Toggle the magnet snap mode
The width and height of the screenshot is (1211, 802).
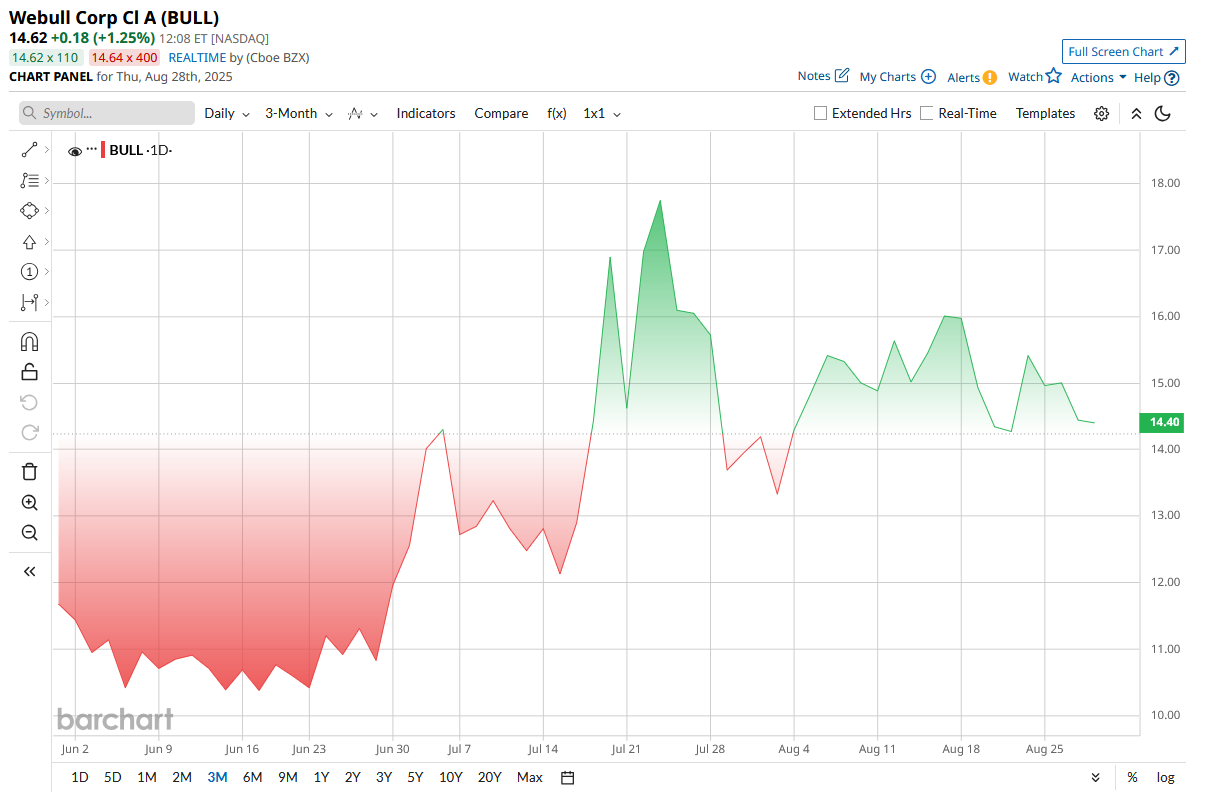coord(29,342)
